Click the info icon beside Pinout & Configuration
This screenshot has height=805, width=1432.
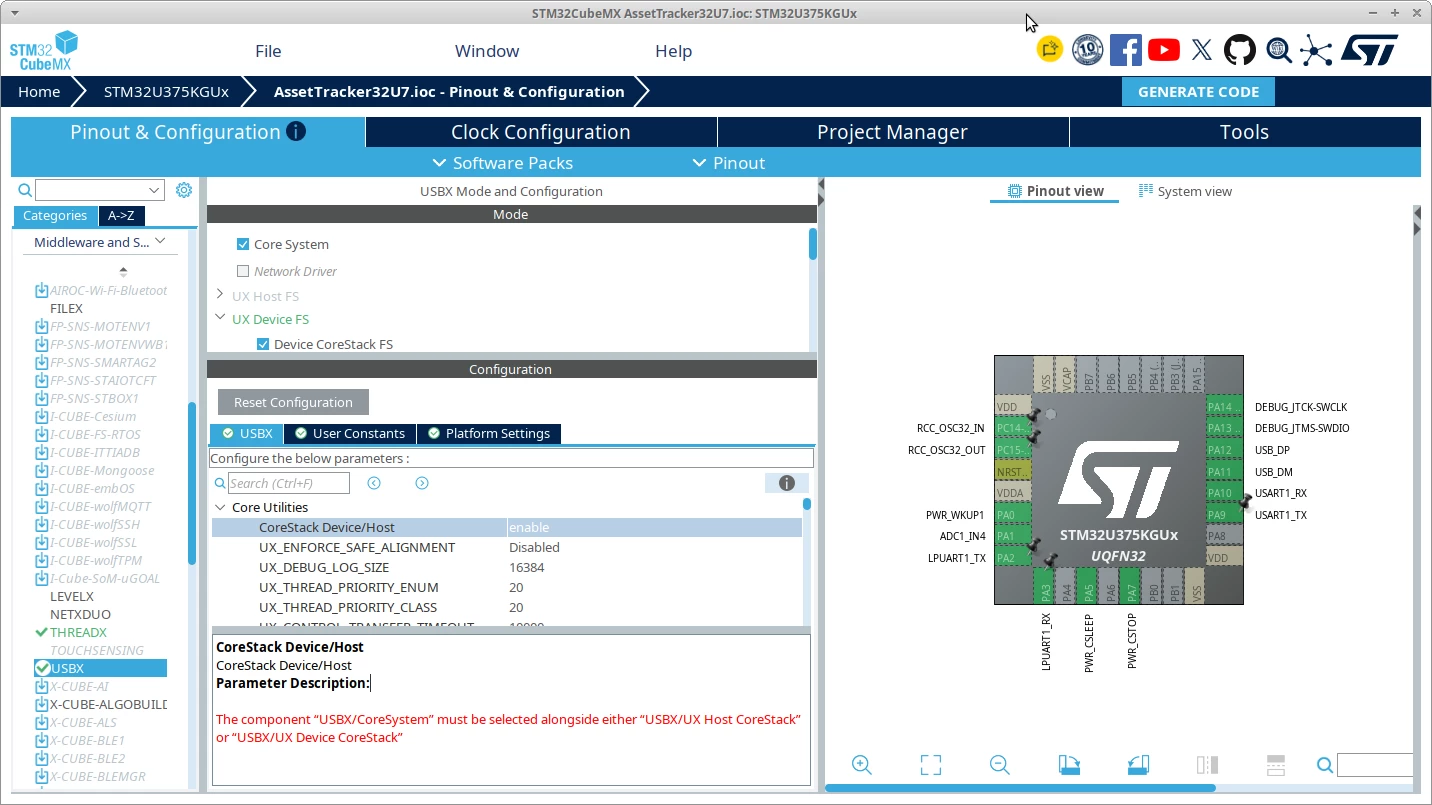295,131
